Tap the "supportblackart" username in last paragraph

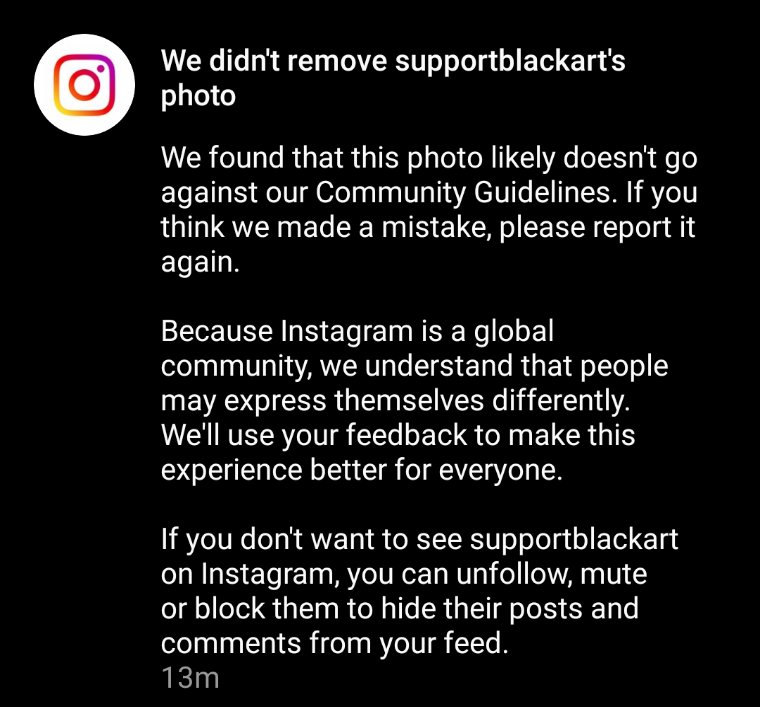(574, 539)
